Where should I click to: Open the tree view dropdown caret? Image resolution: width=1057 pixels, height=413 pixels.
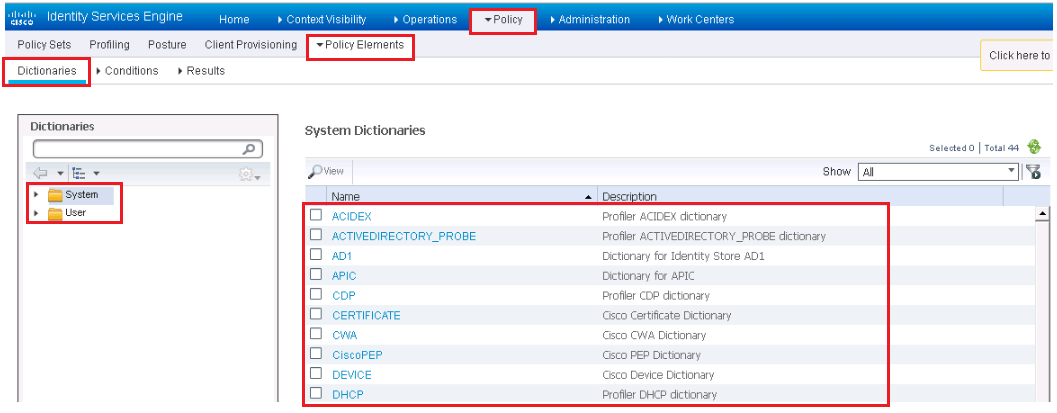click(x=96, y=174)
